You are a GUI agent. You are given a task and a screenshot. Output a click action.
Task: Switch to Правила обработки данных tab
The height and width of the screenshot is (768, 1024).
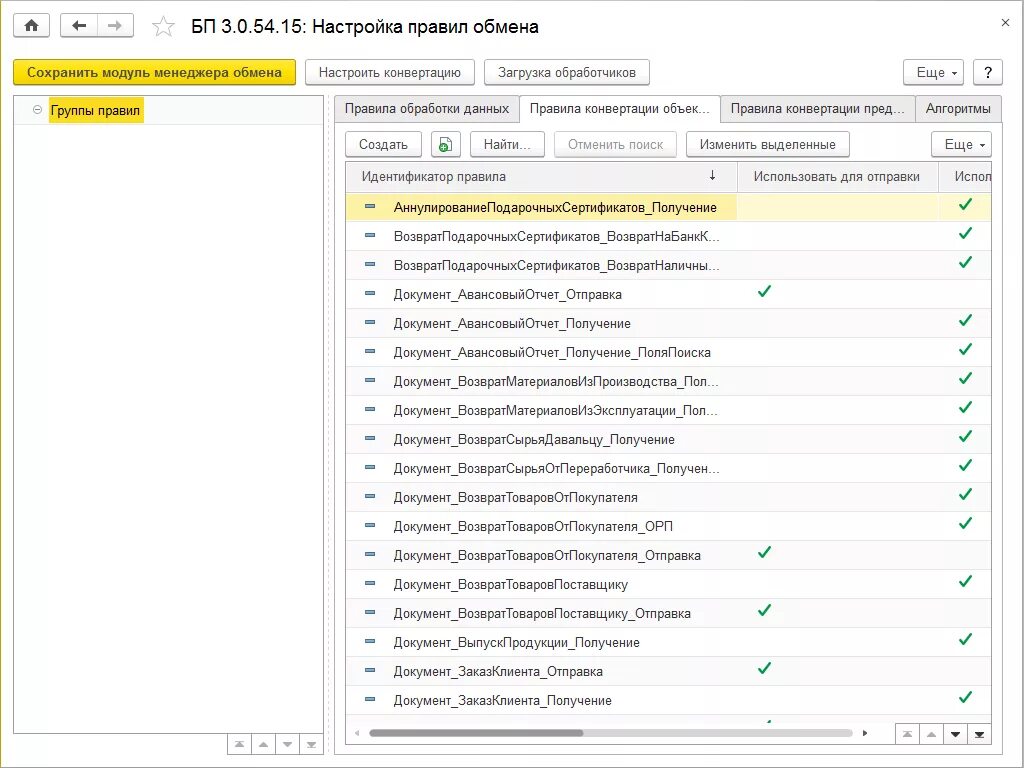pyautogui.click(x=426, y=108)
